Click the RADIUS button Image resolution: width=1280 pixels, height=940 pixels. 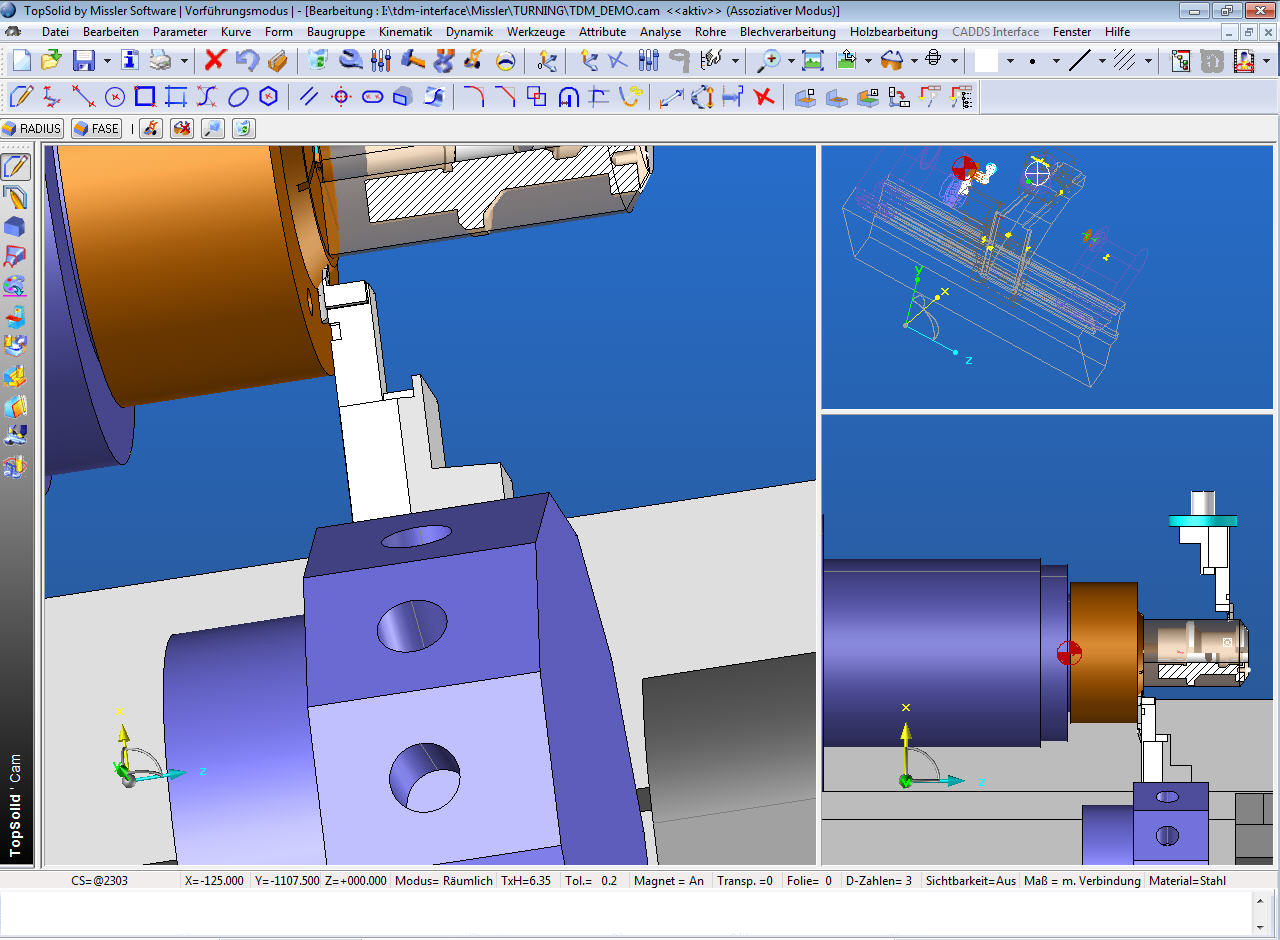point(32,128)
